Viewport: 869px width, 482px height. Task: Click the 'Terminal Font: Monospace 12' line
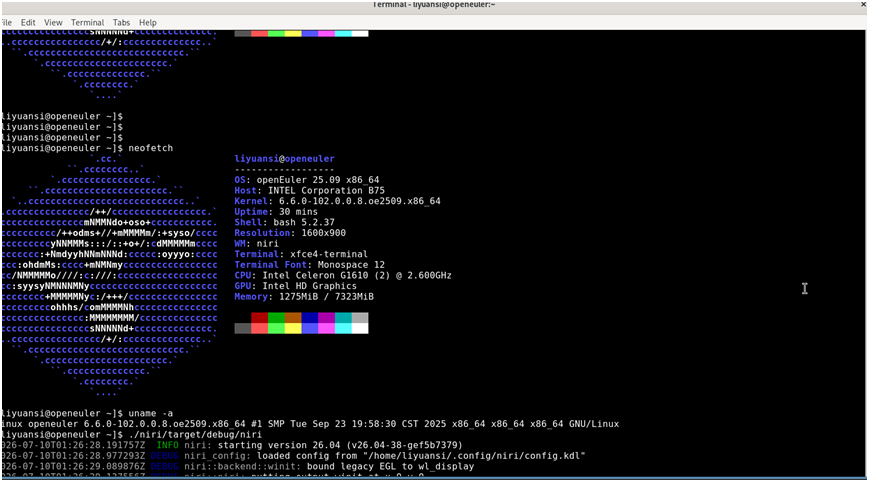pyautogui.click(x=309, y=265)
